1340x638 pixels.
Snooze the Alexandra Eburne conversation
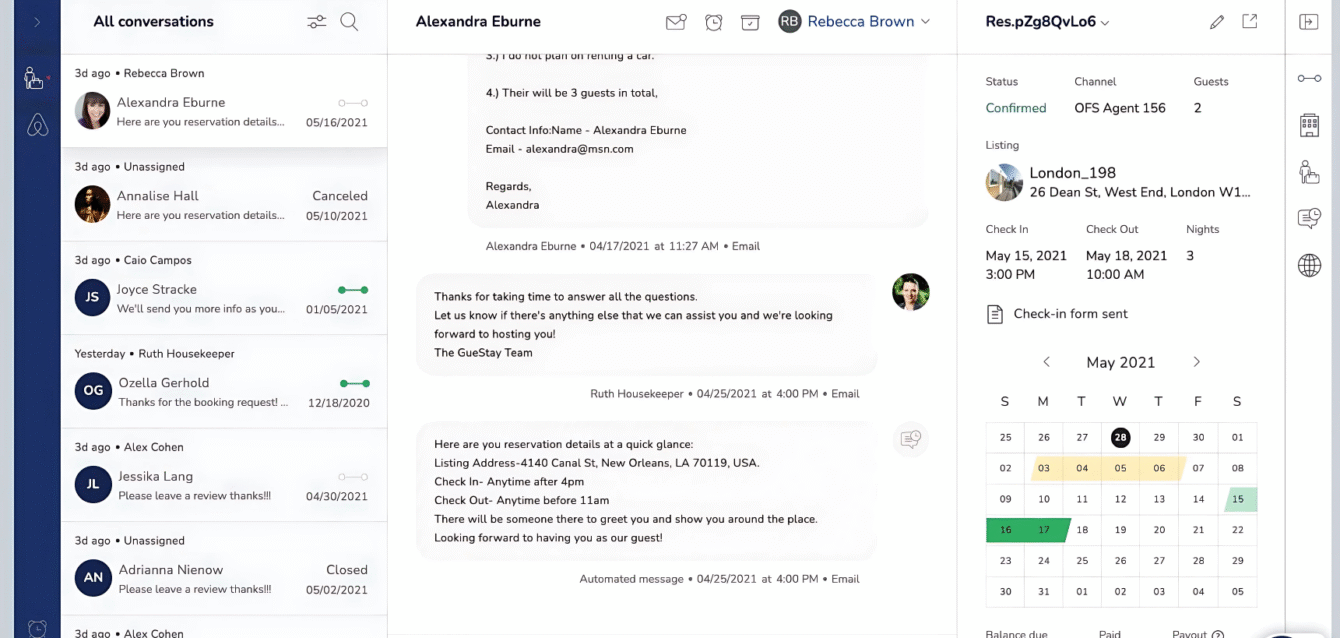pos(713,20)
